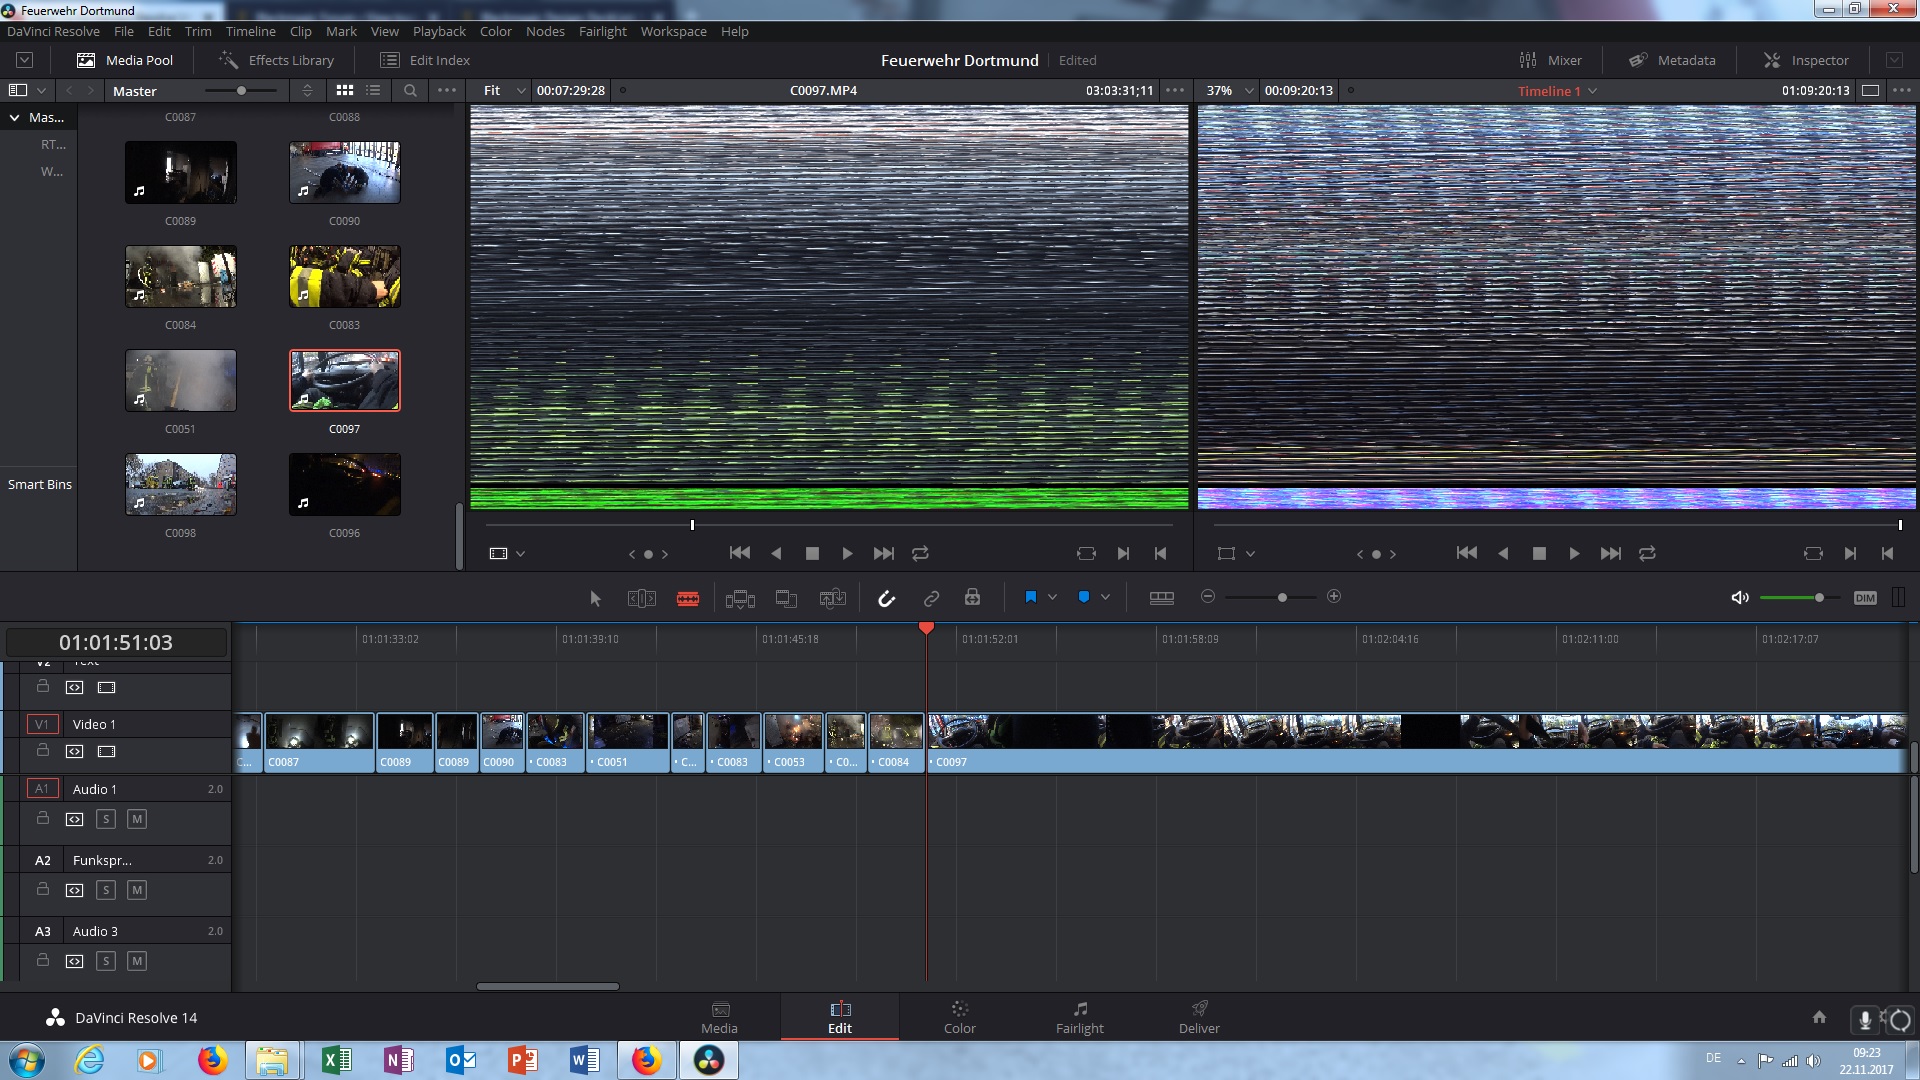Open the Effects Library panel
The width and height of the screenshot is (1920, 1080).
pyautogui.click(x=277, y=60)
